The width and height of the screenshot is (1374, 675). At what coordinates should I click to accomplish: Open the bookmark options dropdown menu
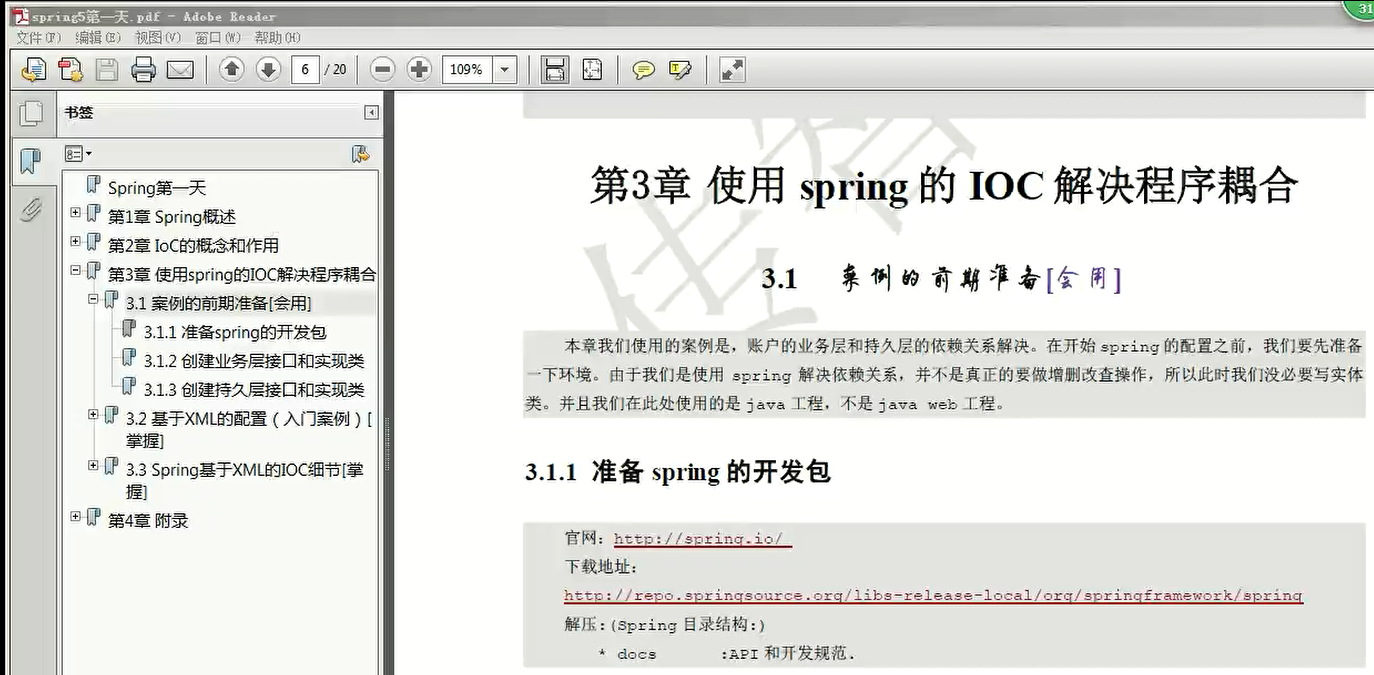[x=78, y=154]
